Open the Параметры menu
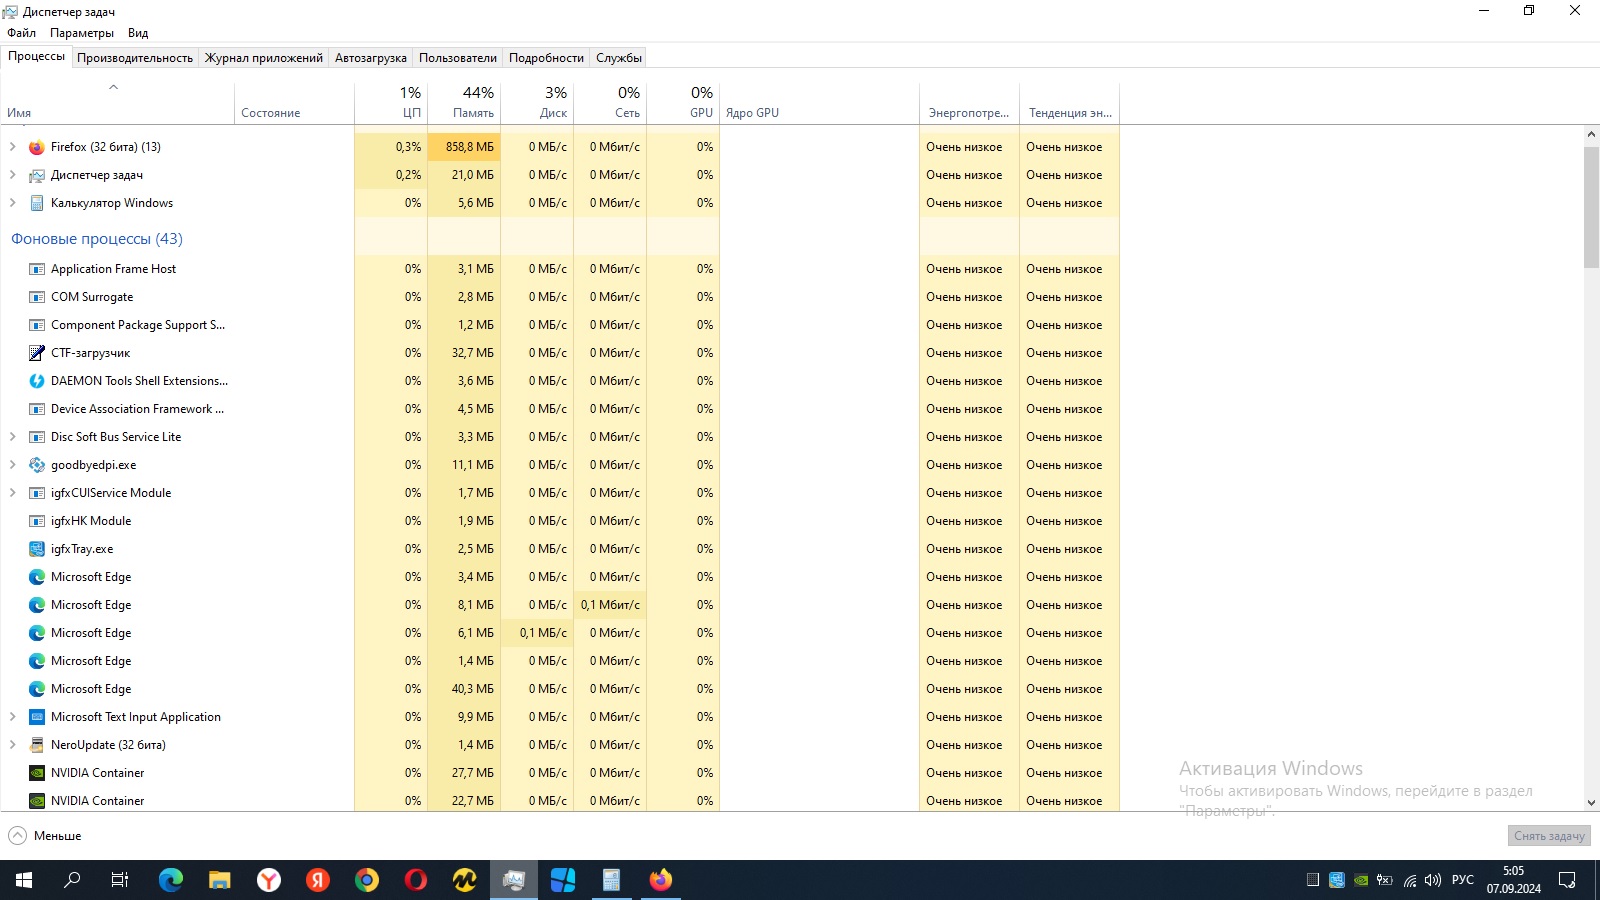 pyautogui.click(x=82, y=33)
